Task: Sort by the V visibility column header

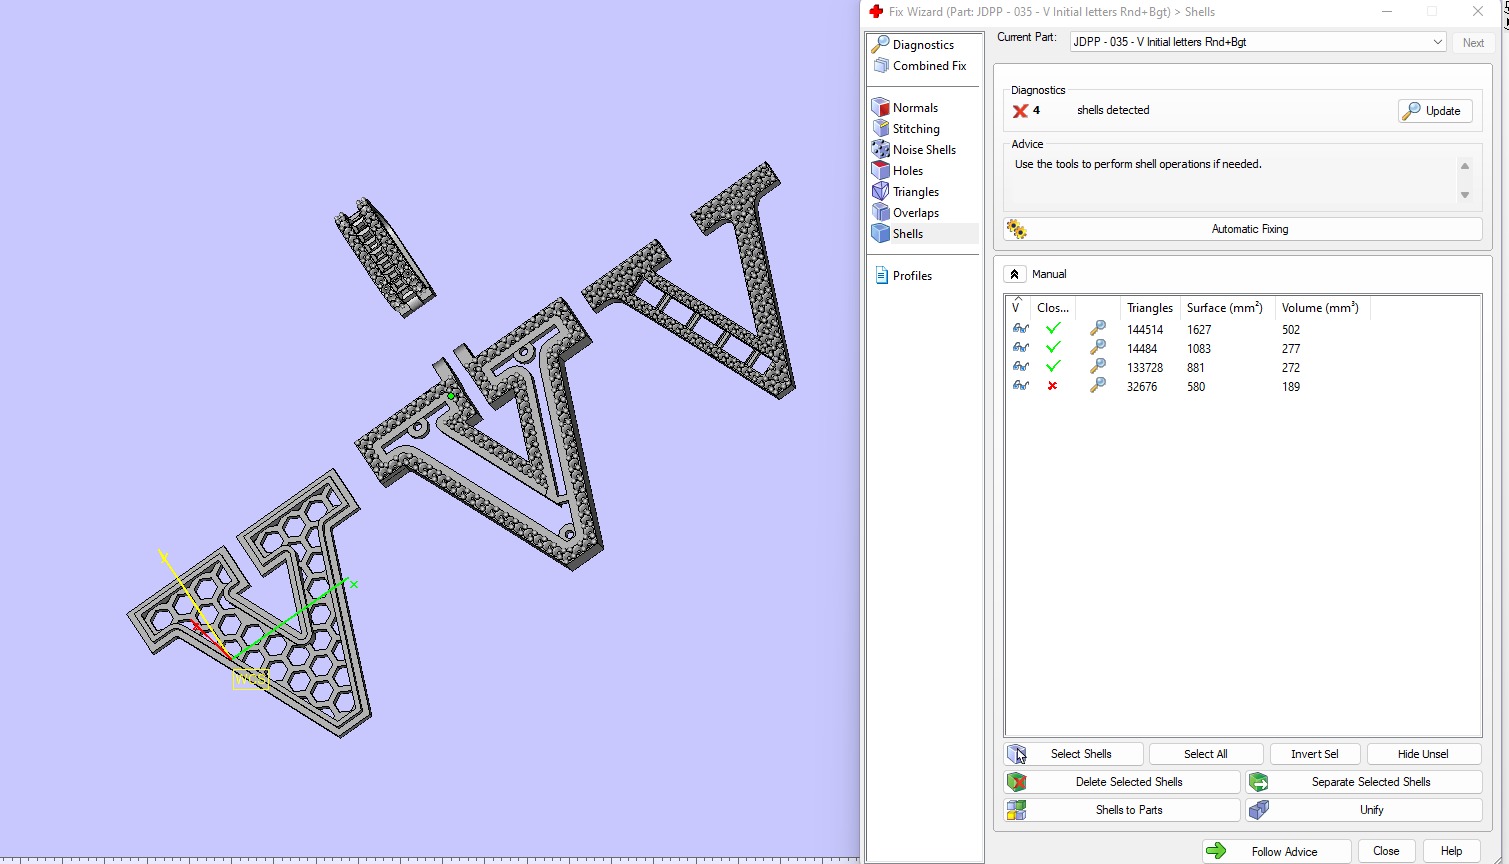Action: (x=1017, y=307)
